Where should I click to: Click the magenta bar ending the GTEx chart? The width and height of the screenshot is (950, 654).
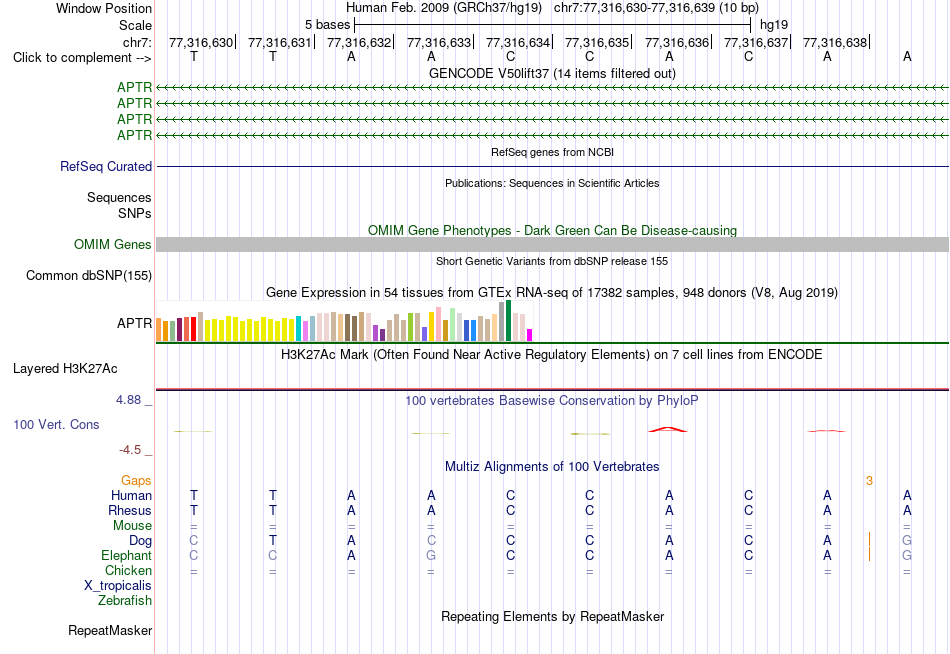tap(530, 335)
